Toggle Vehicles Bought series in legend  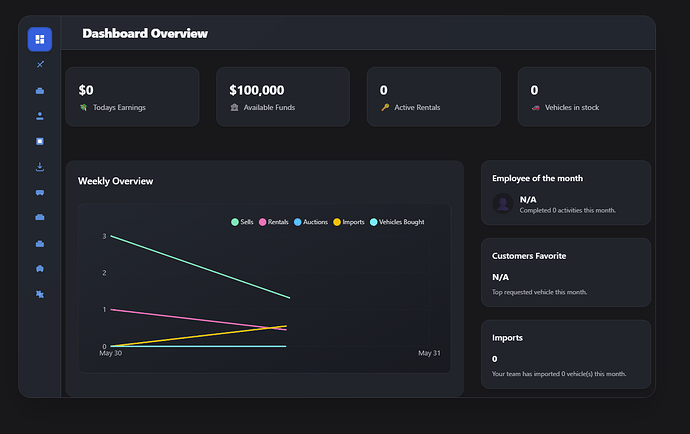pos(397,222)
